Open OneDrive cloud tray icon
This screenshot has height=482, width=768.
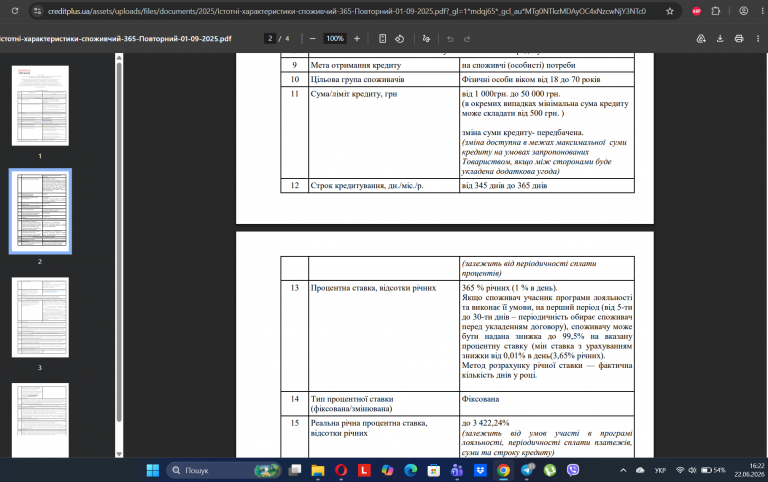640,470
